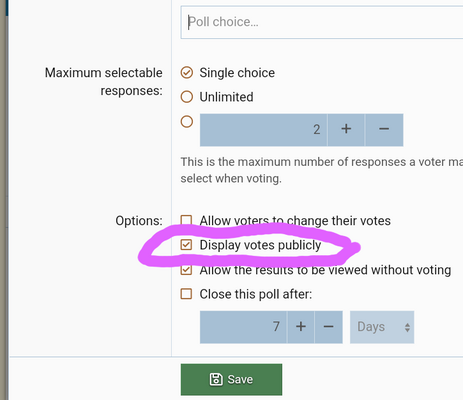Enable Allow voters to change their votes
463x400 pixels.
[186, 220]
